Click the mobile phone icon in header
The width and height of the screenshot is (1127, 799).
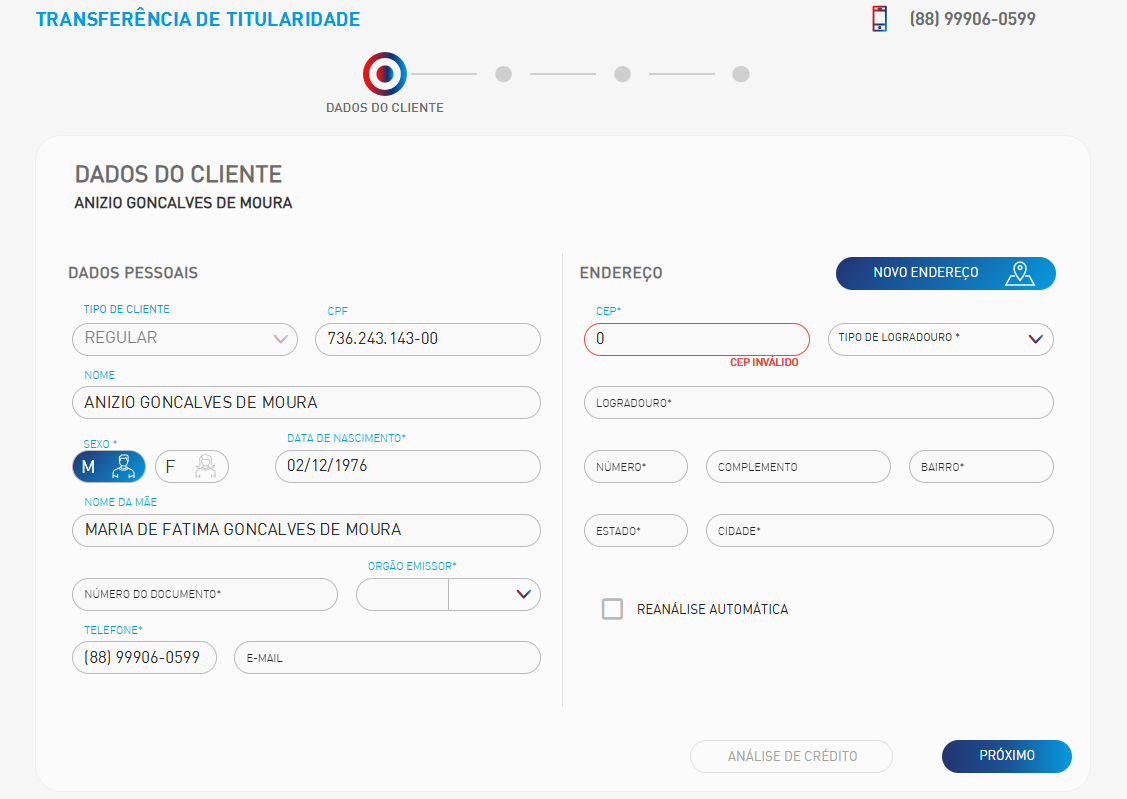(x=879, y=19)
